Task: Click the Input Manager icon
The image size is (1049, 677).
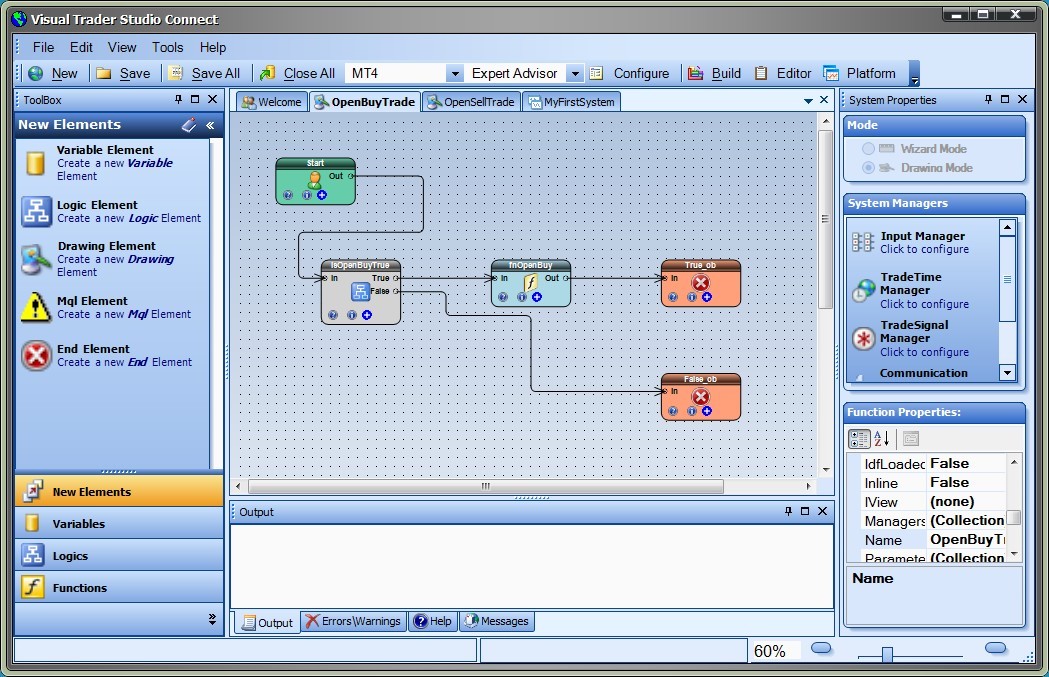Action: (x=863, y=242)
